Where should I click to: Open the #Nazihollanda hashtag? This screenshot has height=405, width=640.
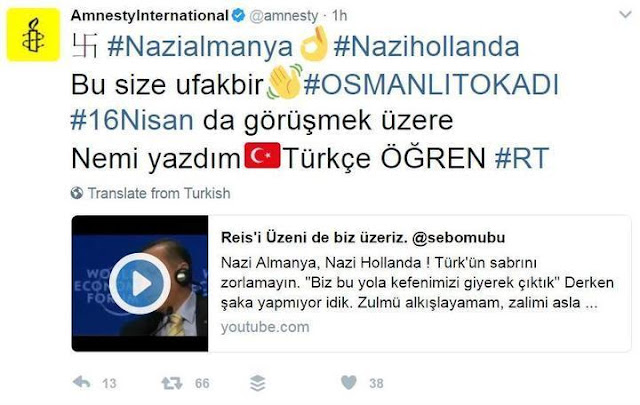tap(427, 47)
